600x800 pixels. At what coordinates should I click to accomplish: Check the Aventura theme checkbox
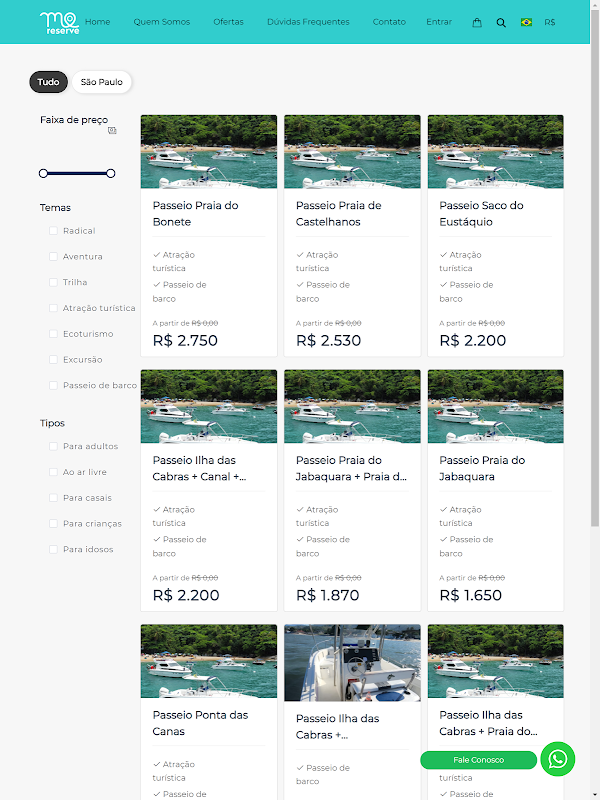53,257
